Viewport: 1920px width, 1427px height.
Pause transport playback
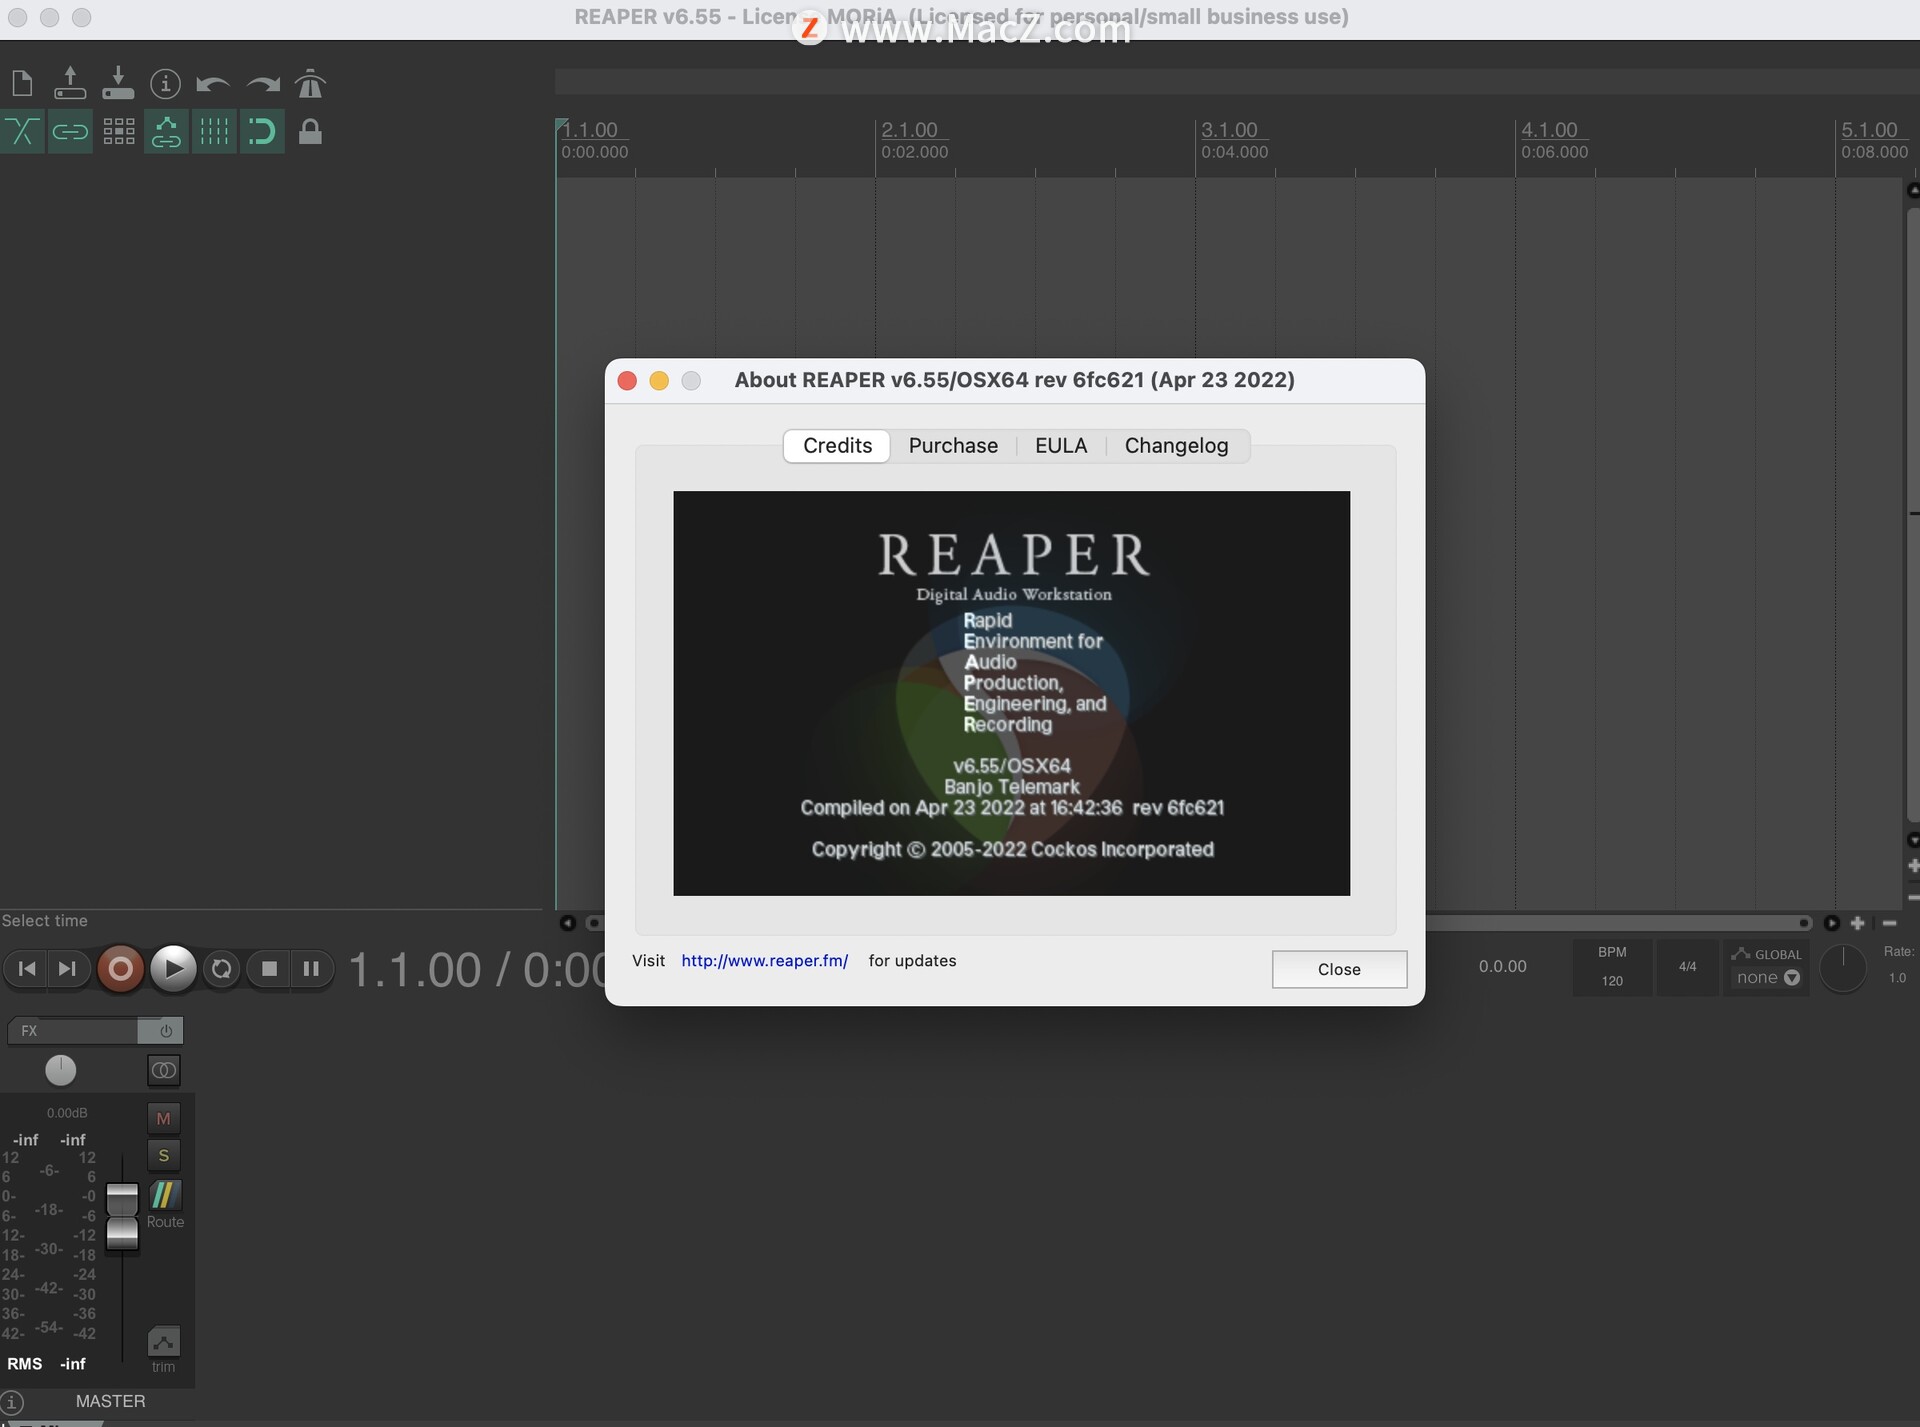(311, 969)
